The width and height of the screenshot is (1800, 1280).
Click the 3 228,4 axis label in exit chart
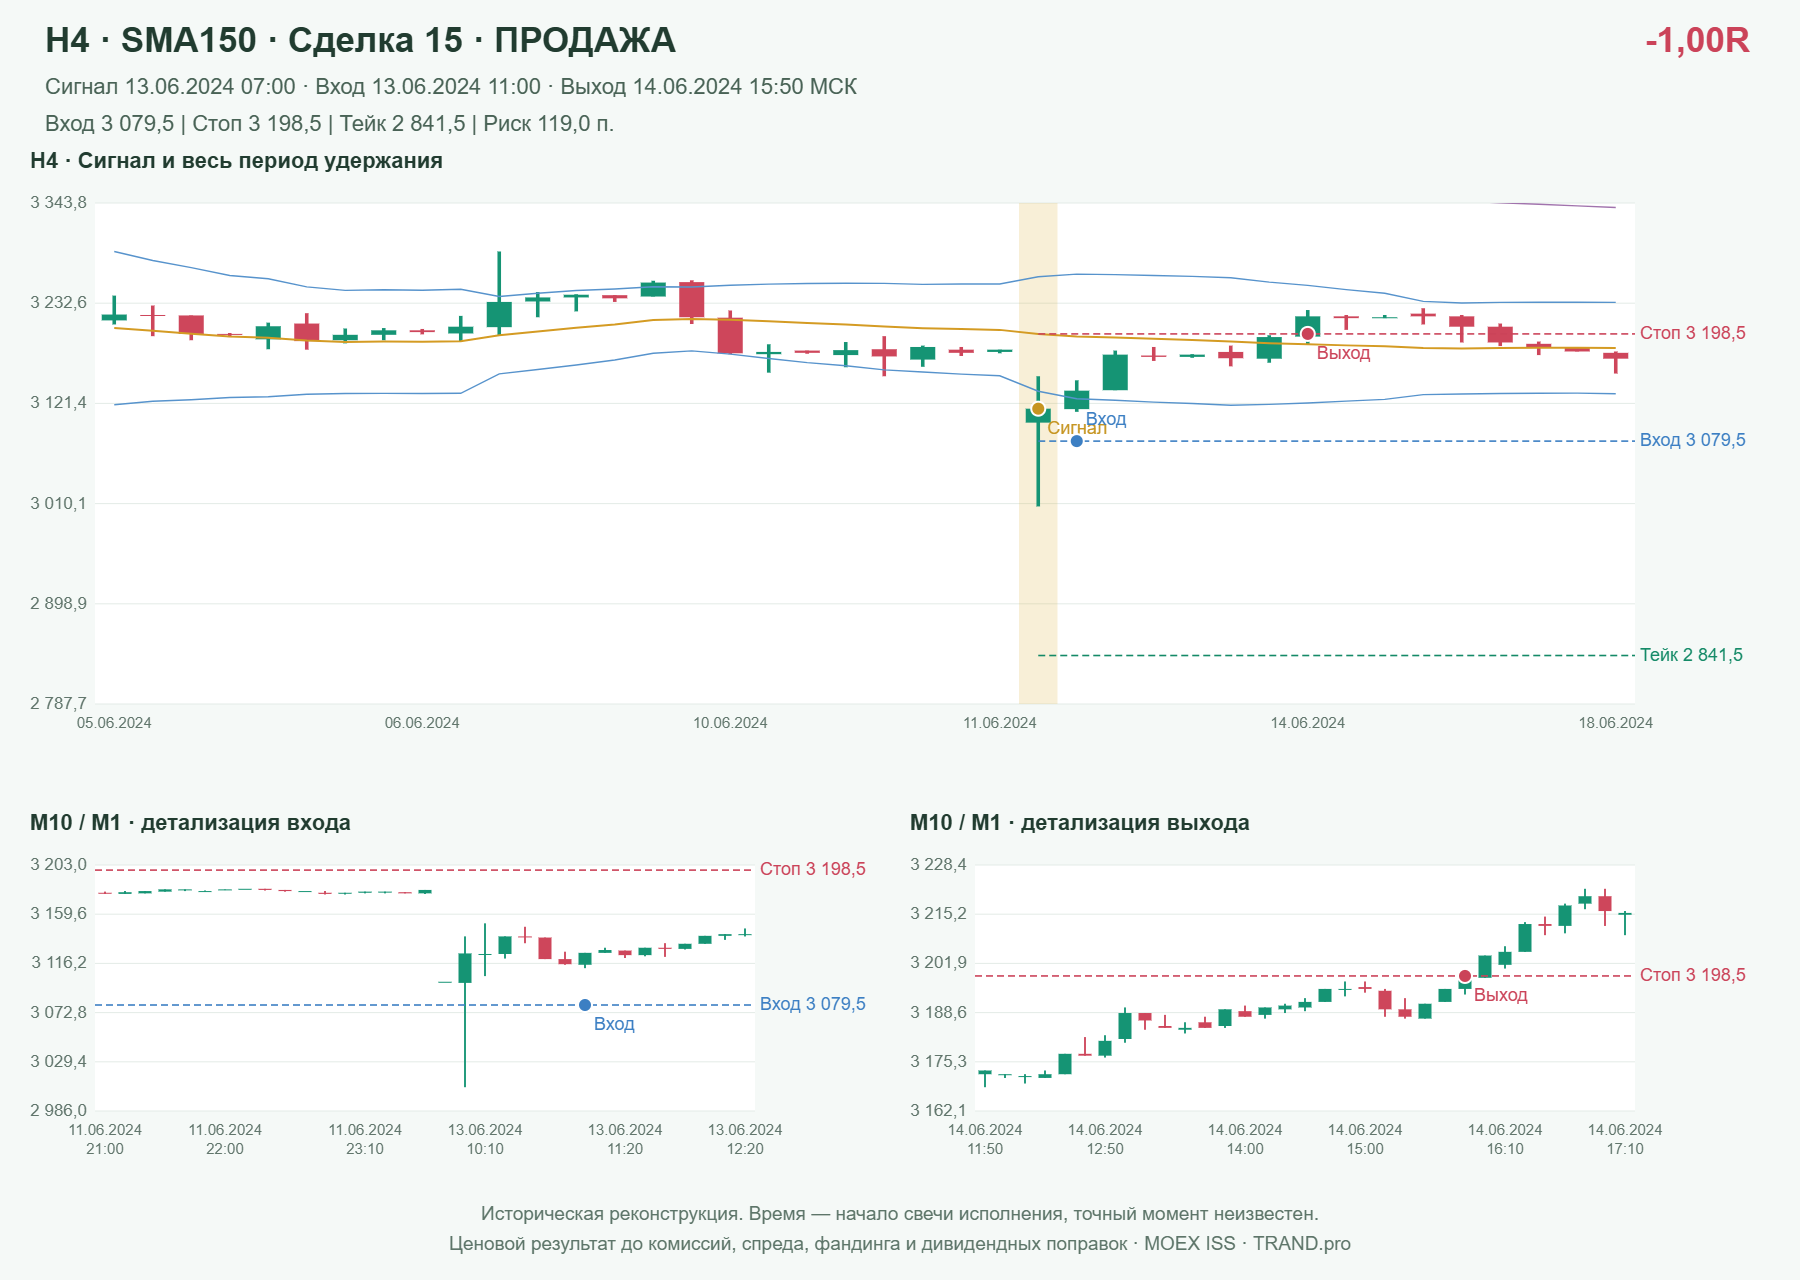(938, 865)
